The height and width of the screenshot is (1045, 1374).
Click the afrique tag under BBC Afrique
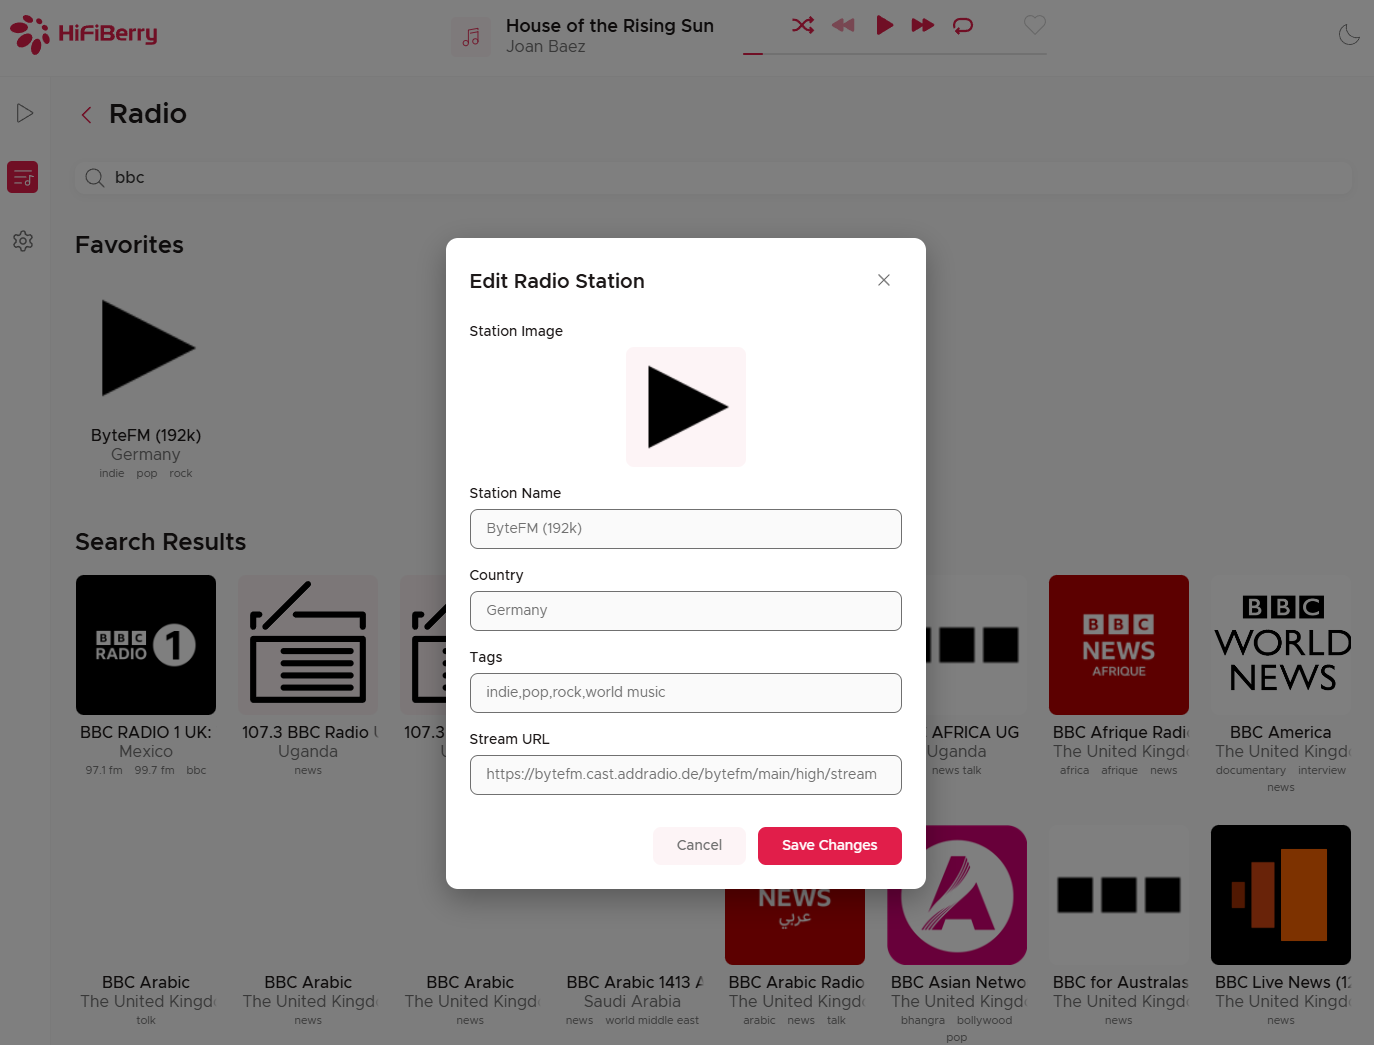(1119, 771)
